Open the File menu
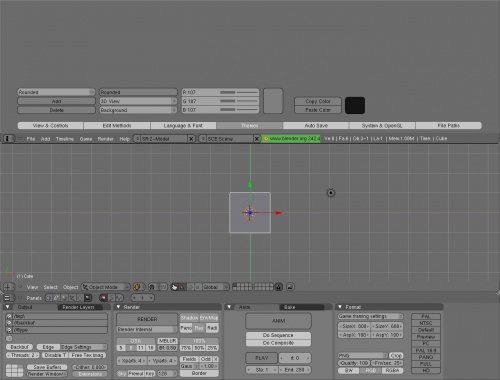This screenshot has width=500, height=380. [x=31, y=139]
